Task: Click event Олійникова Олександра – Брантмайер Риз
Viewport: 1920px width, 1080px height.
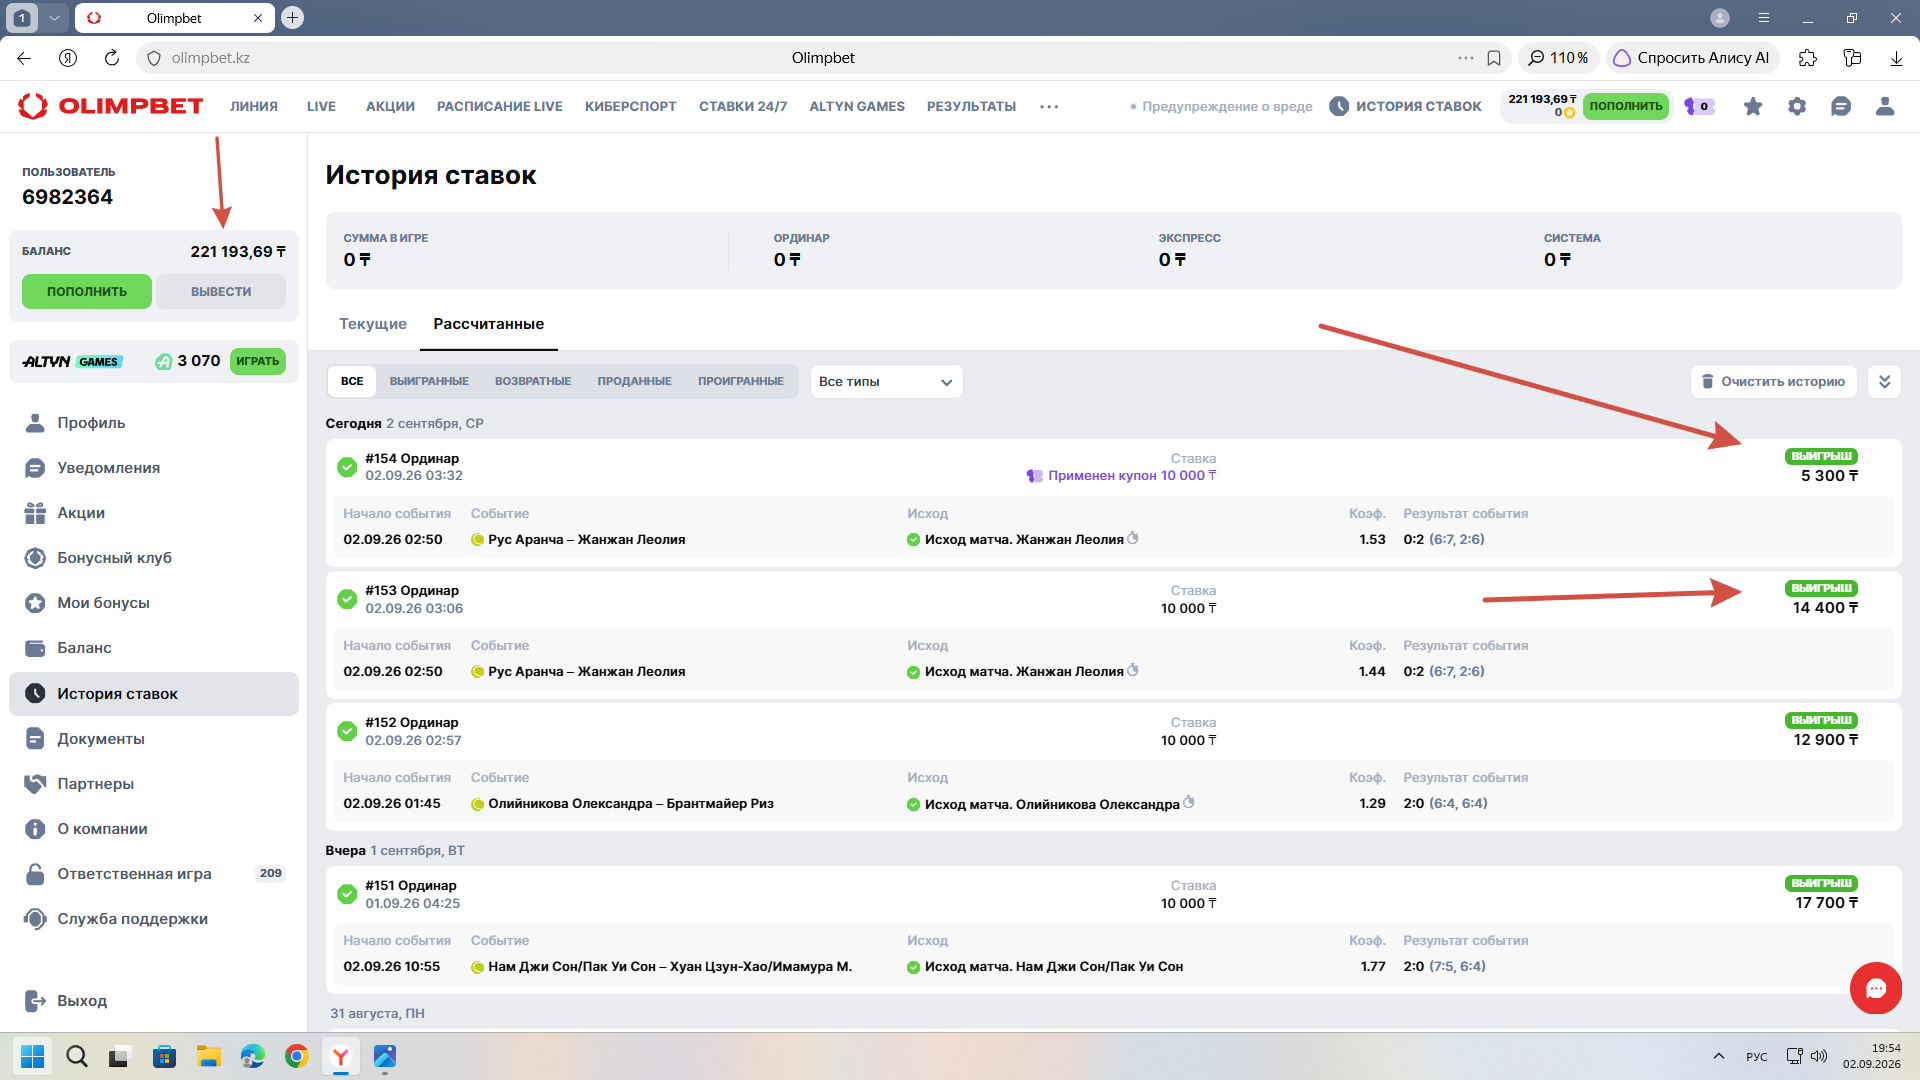Action: (631, 804)
